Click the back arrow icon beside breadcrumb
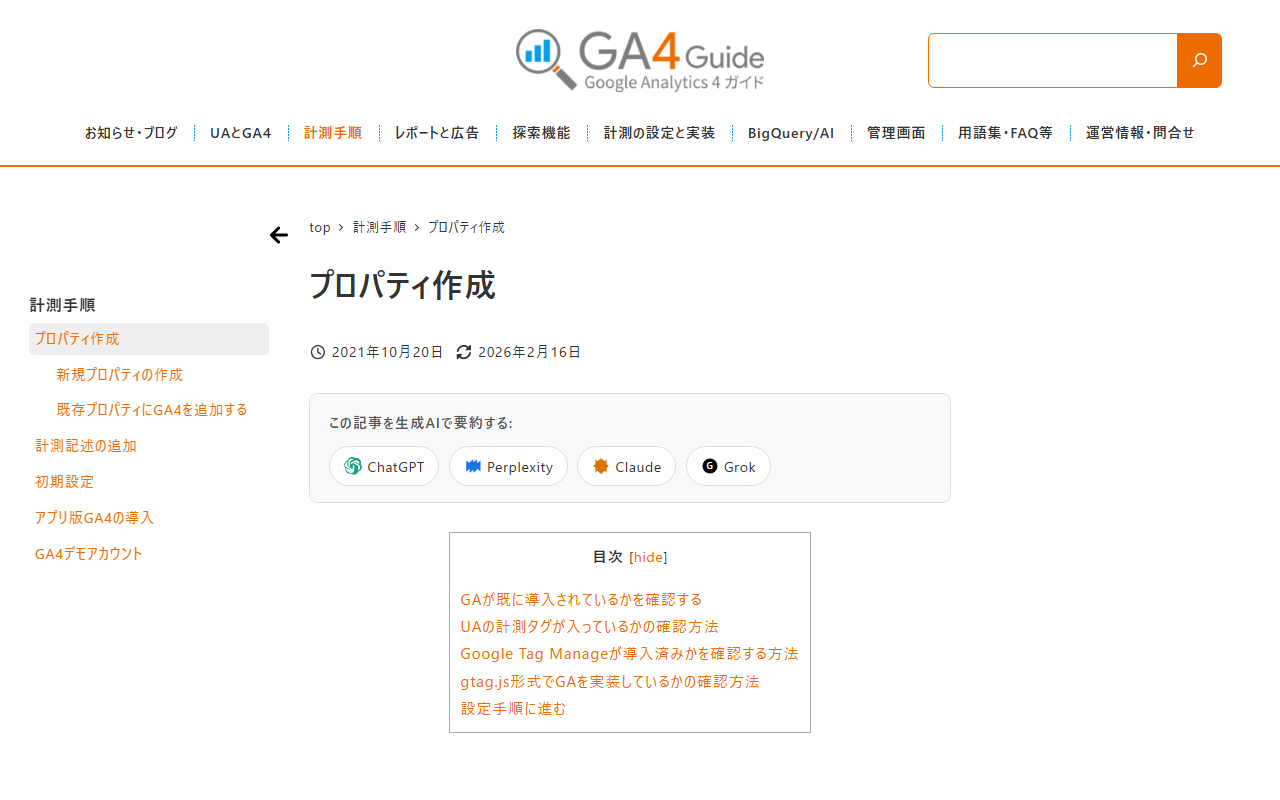Screen dimensions: 1280x800 point(279,235)
